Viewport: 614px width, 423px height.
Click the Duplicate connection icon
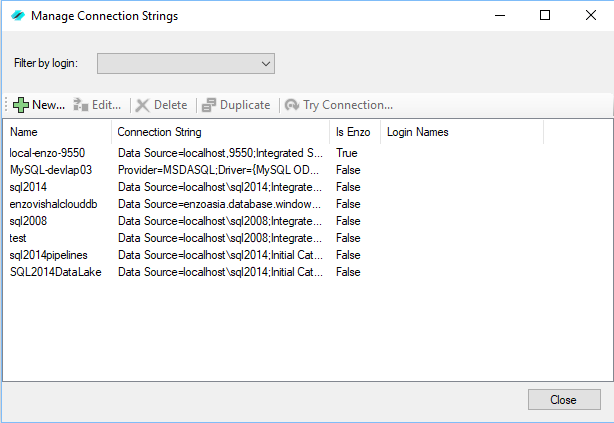pyautogui.click(x=209, y=105)
